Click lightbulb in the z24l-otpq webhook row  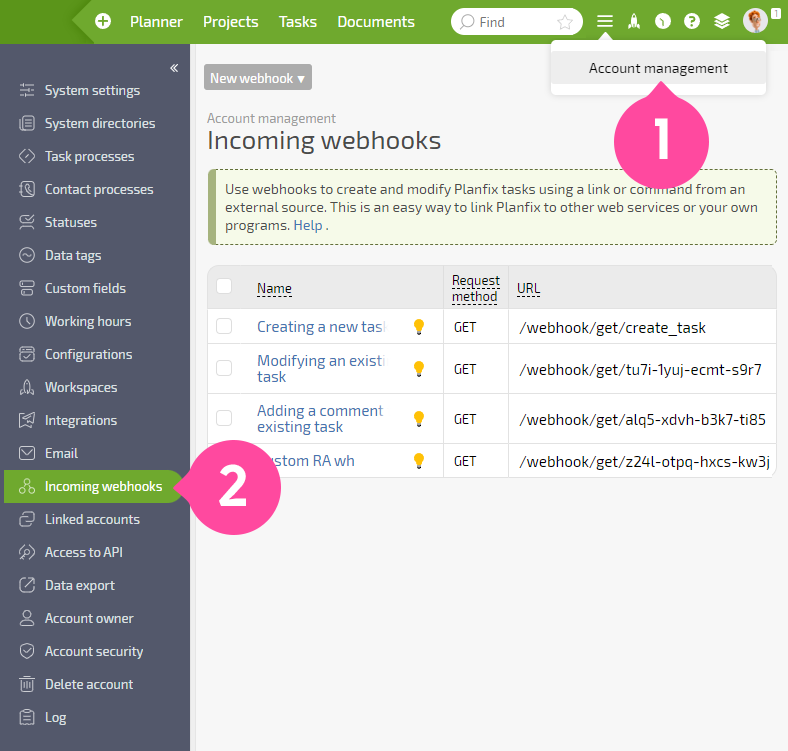coord(419,461)
